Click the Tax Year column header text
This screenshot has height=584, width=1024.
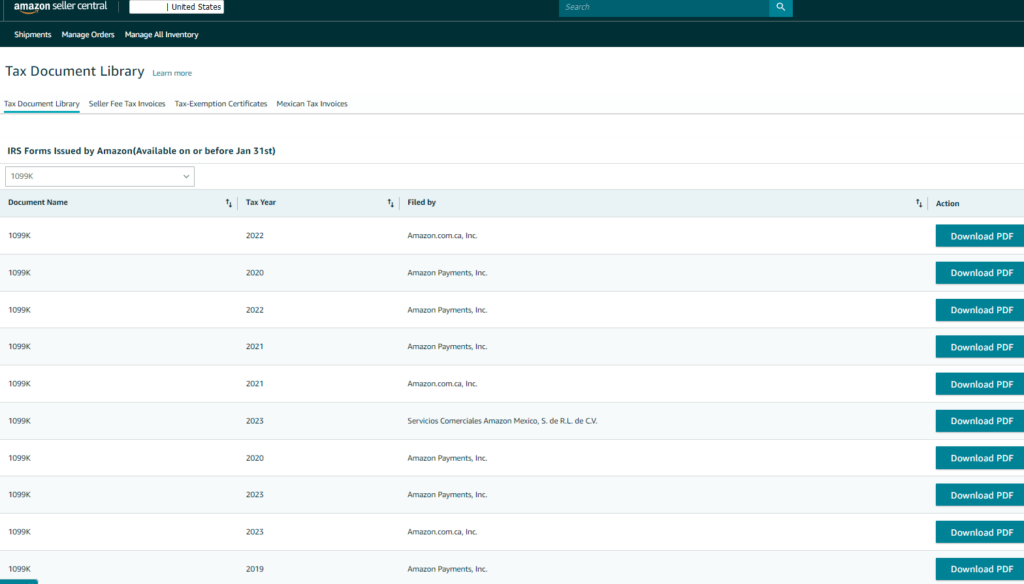coord(261,203)
